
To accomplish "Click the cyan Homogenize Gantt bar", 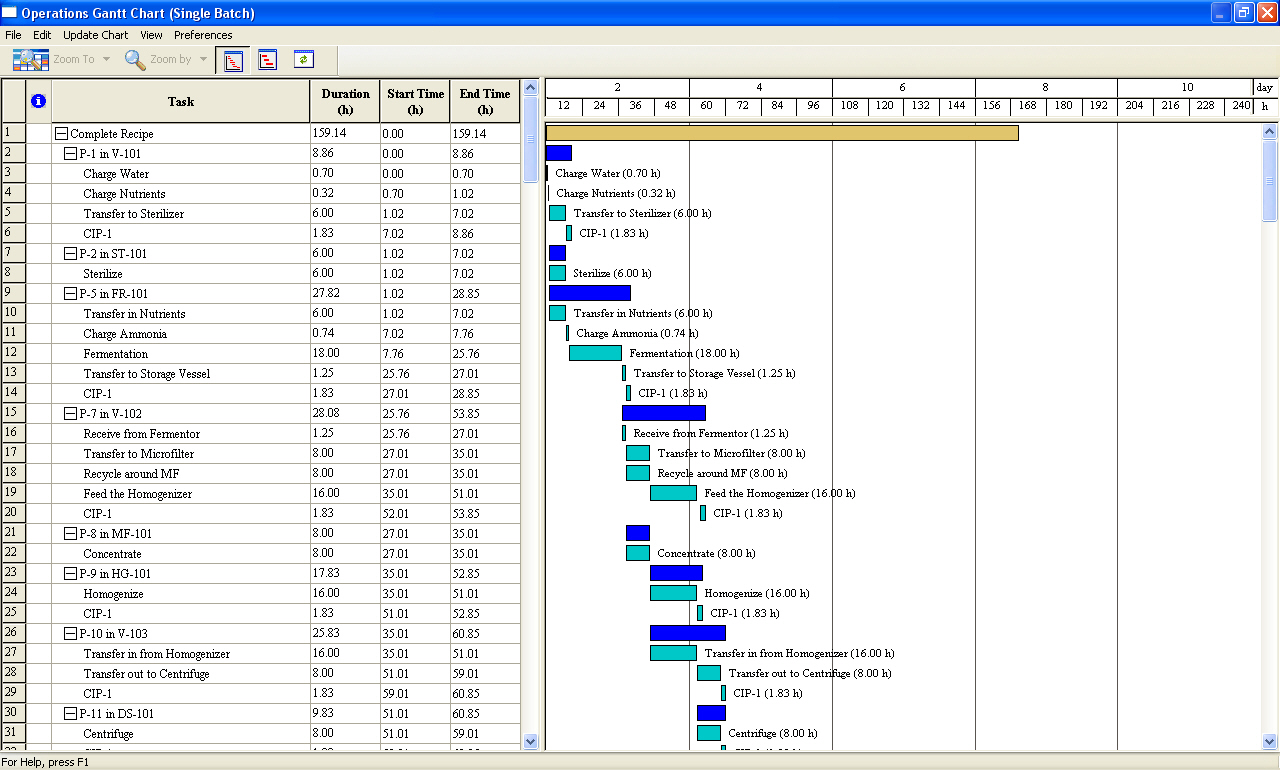I will 673,593.
